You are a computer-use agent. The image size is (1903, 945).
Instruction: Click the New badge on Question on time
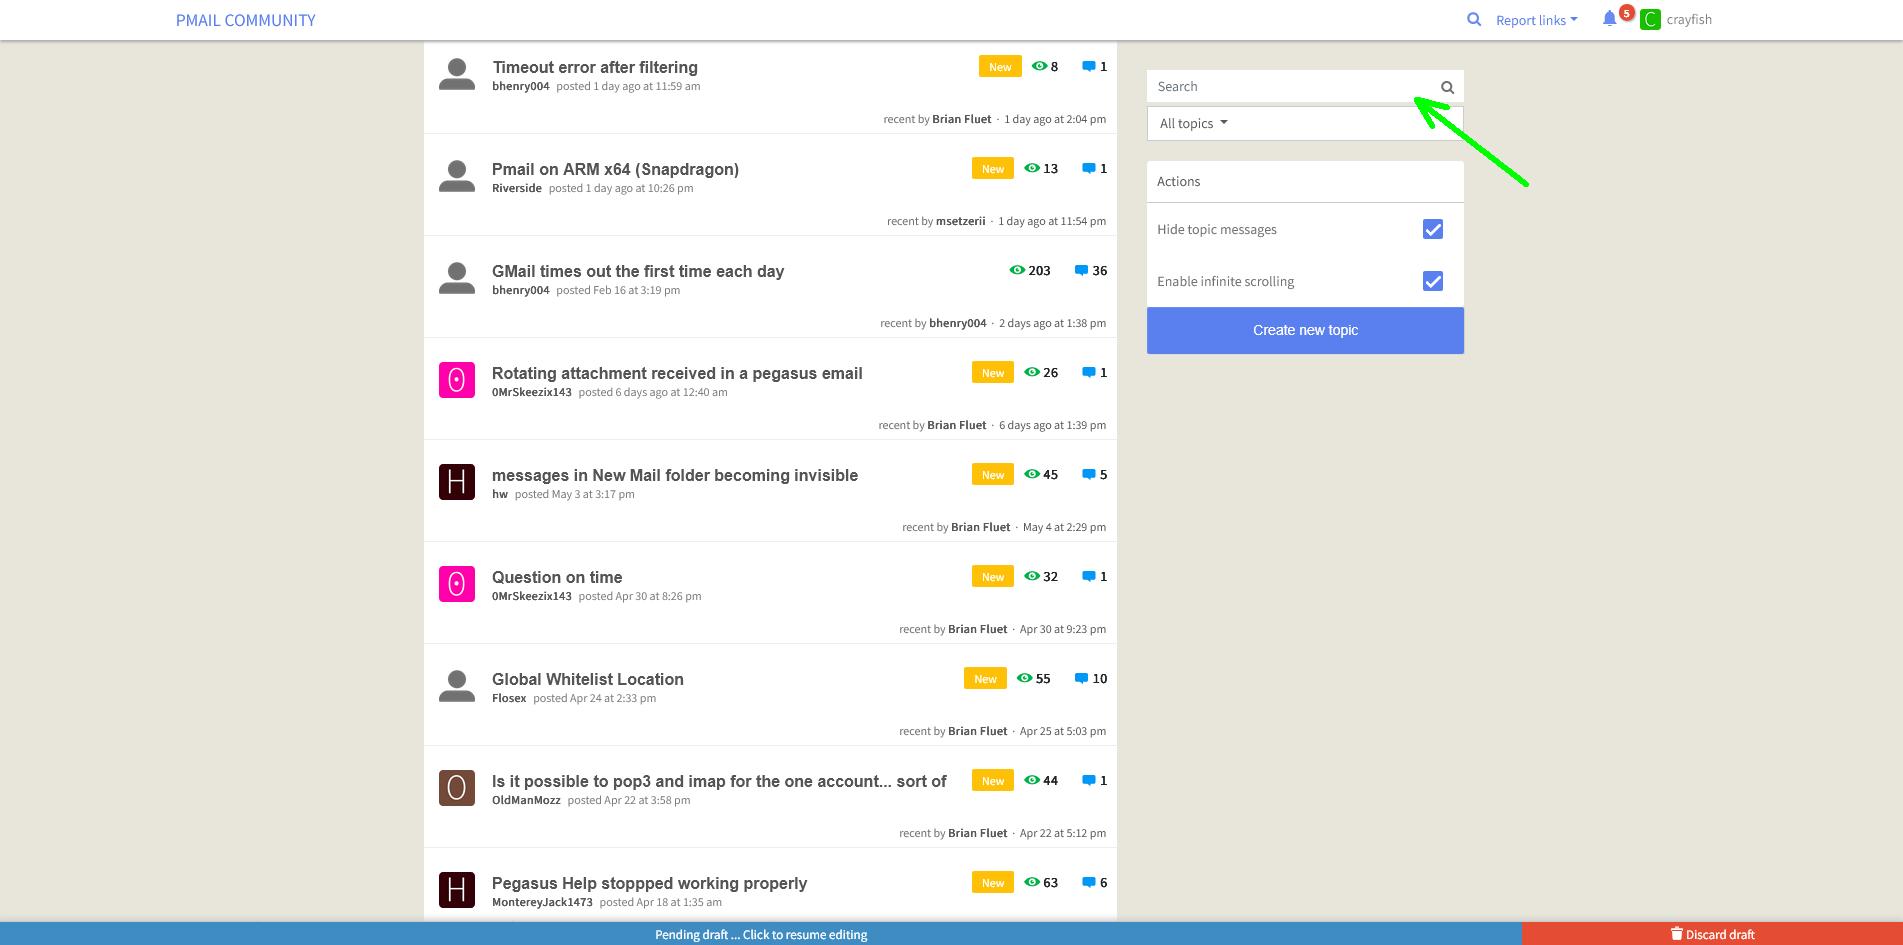coord(992,577)
